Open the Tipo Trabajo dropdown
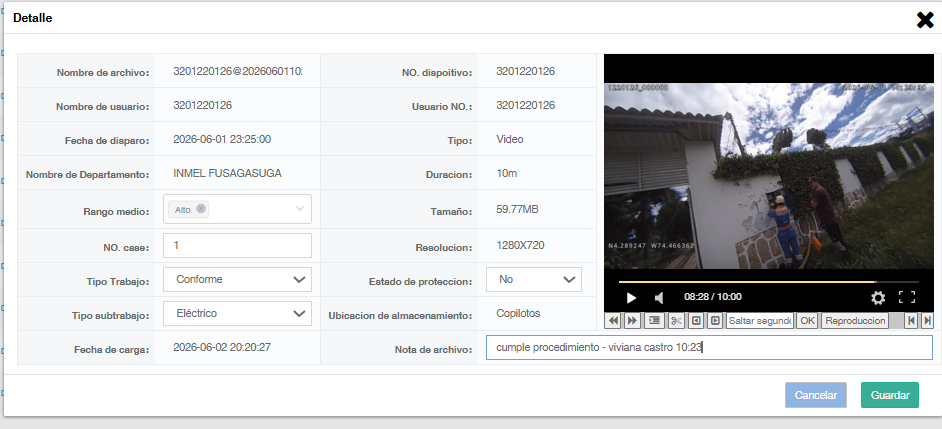 point(237,279)
